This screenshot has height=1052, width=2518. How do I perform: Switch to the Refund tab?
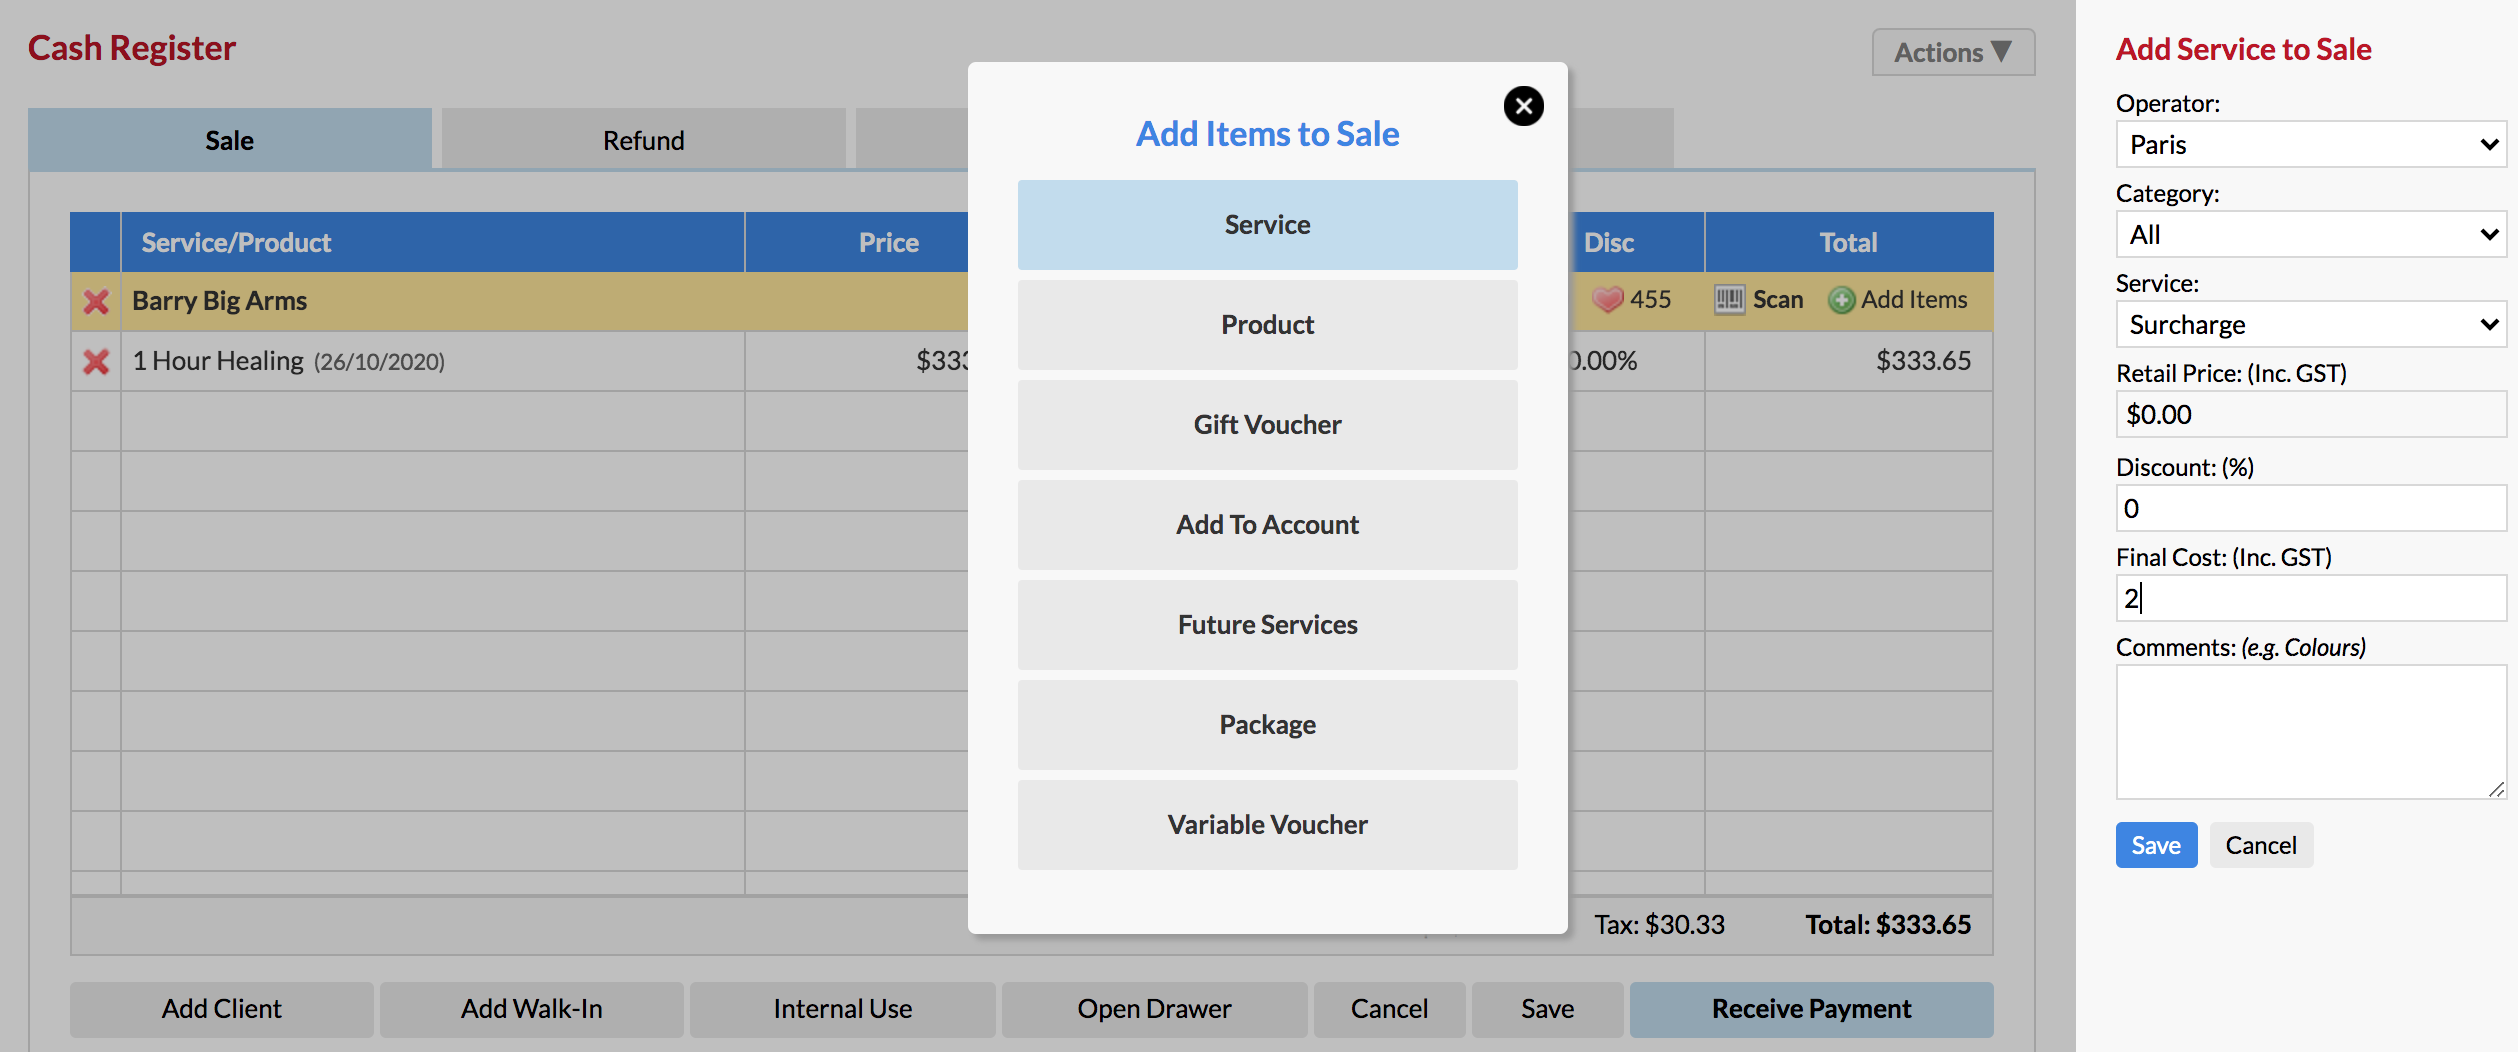[643, 140]
